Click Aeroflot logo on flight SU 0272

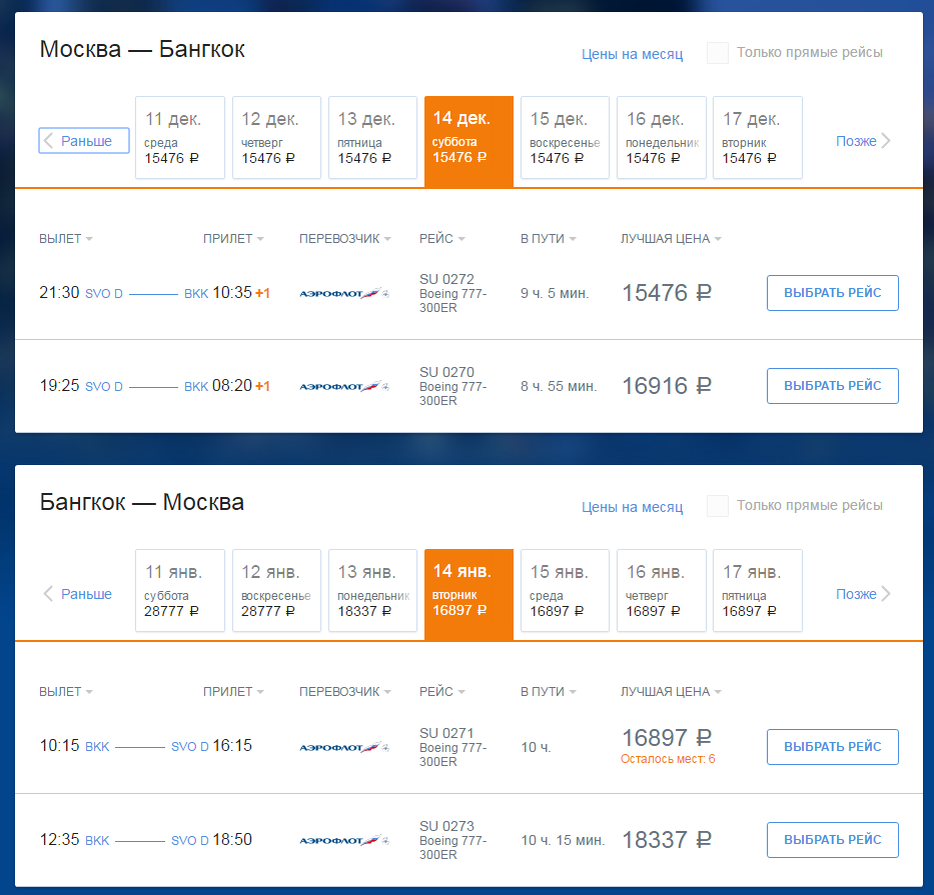(x=344, y=293)
